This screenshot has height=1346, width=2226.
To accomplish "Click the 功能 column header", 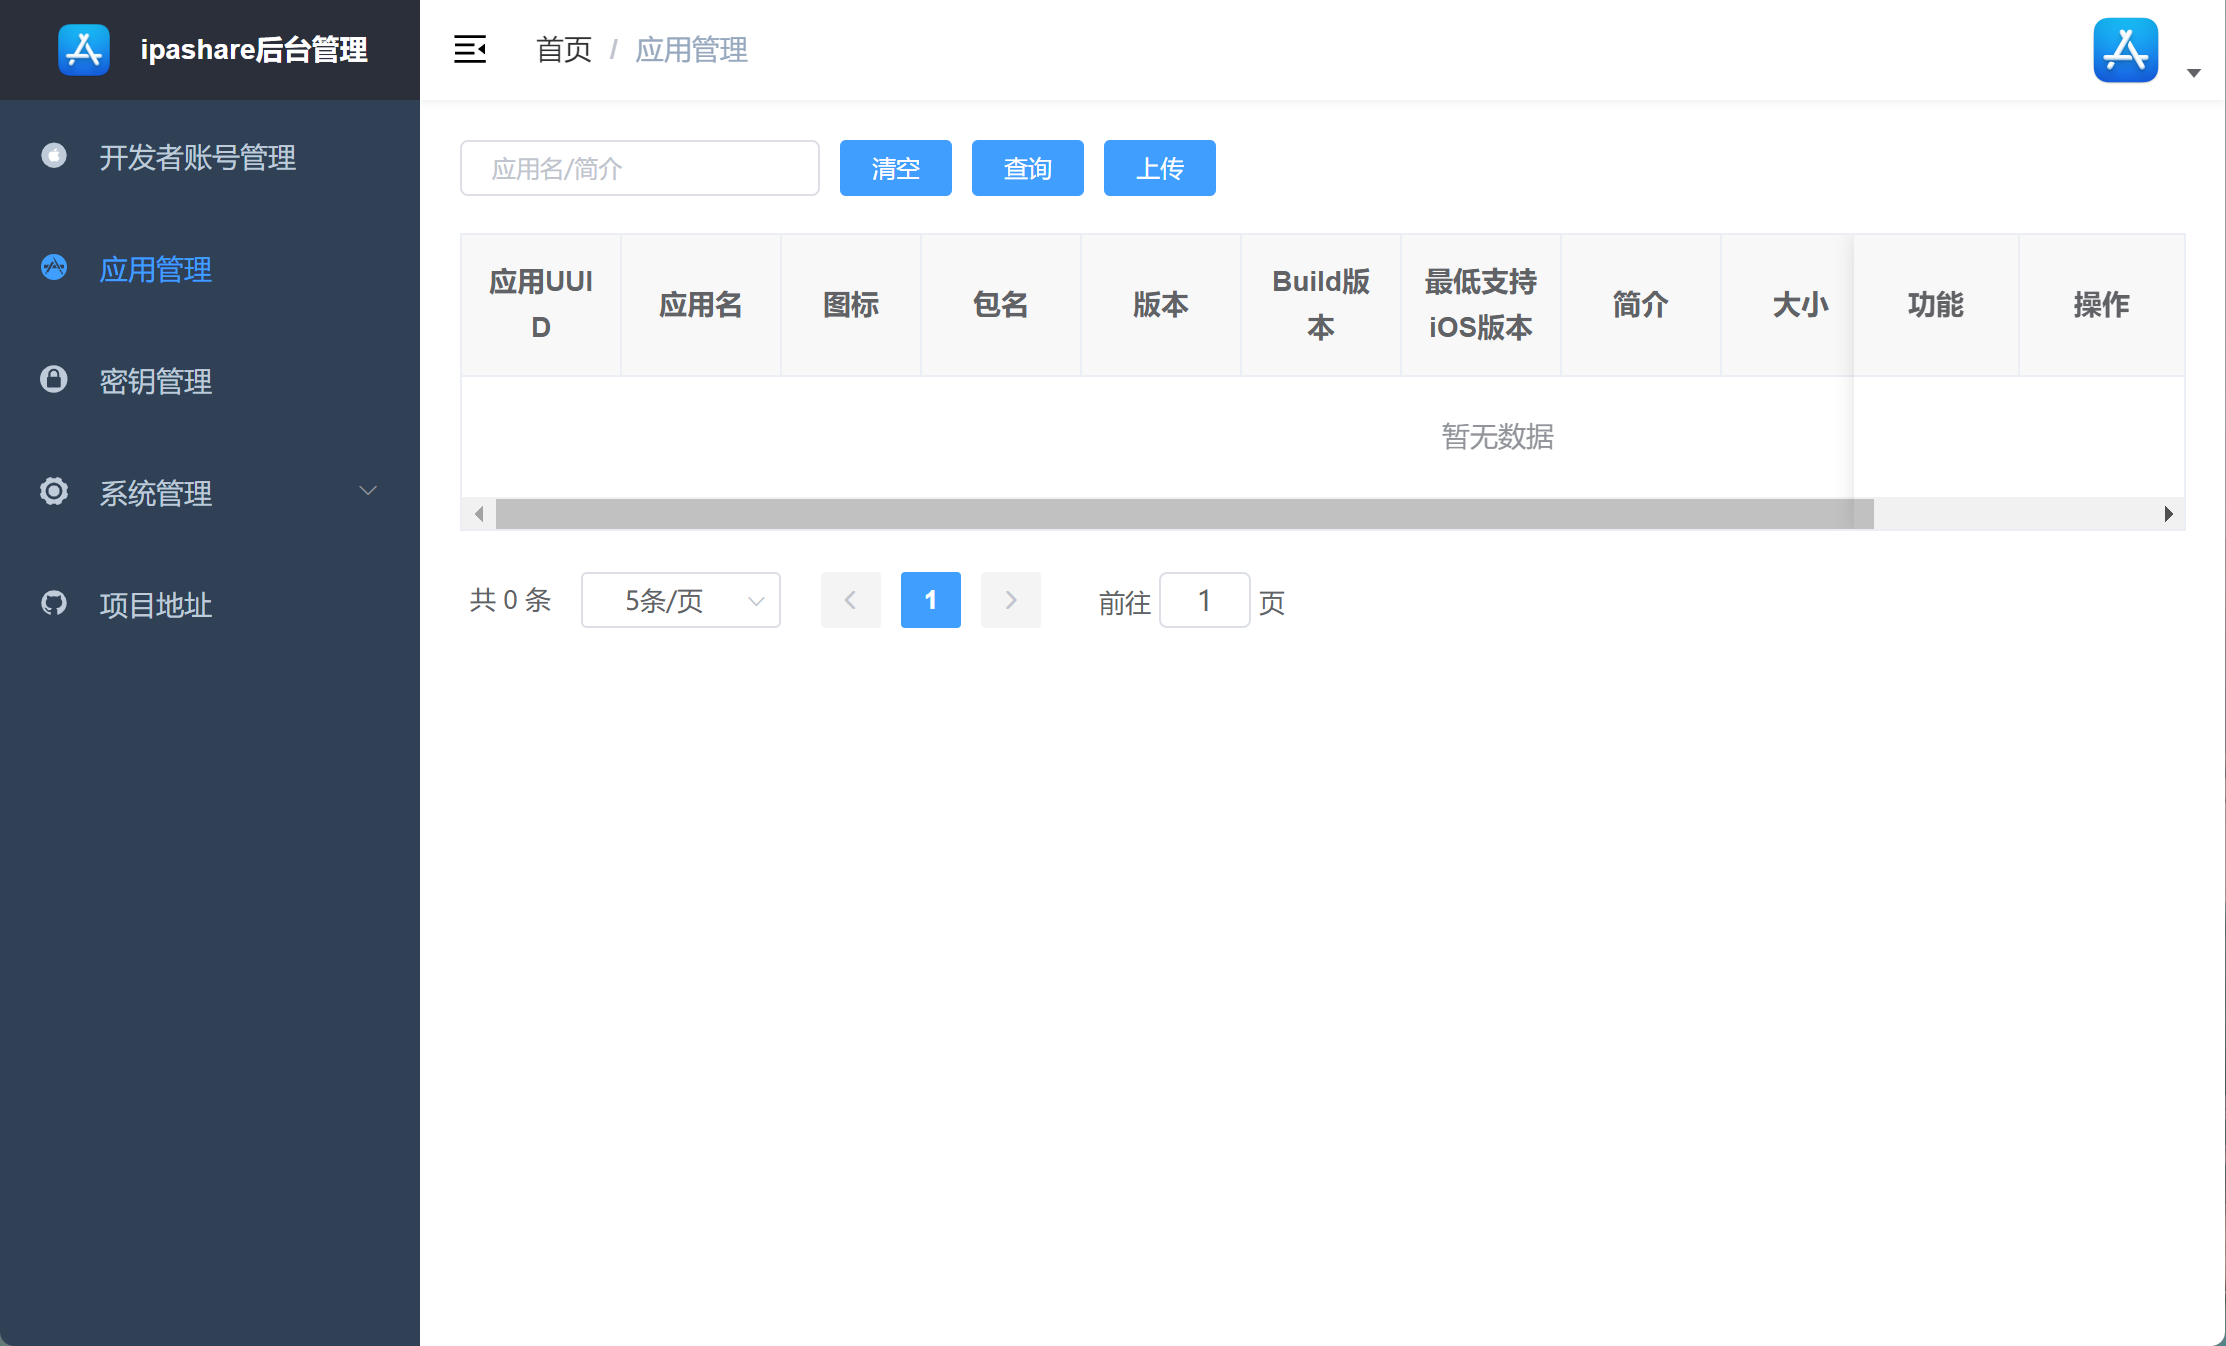I will tap(1936, 305).
